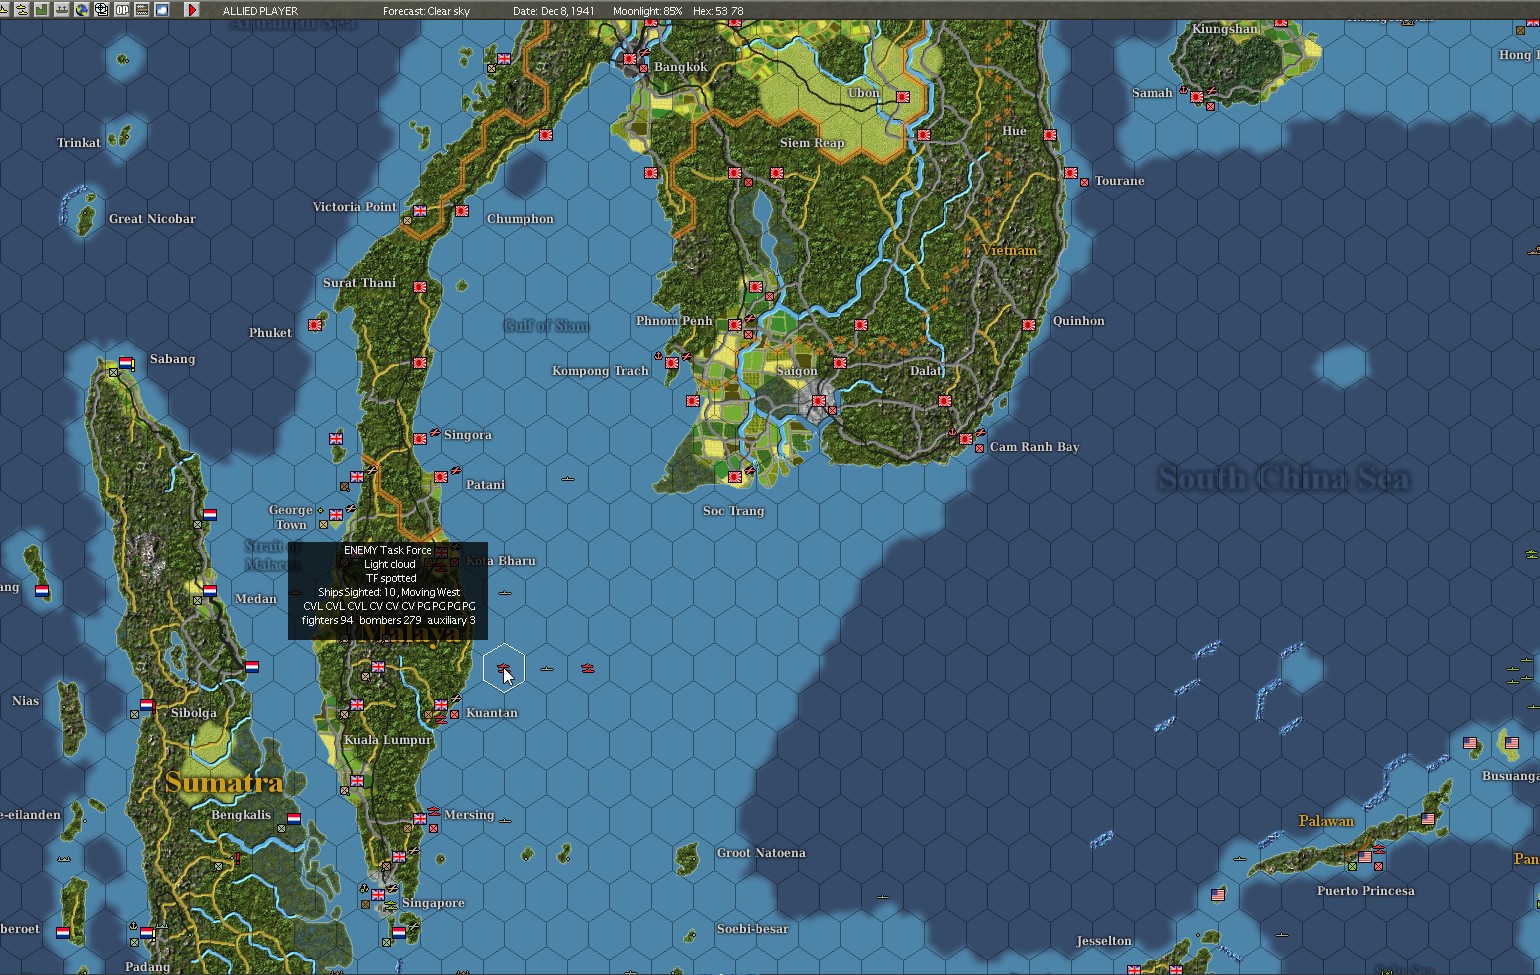The width and height of the screenshot is (1540, 975).
Task: Select the Dutch flag at Sabang
Action: (126, 363)
